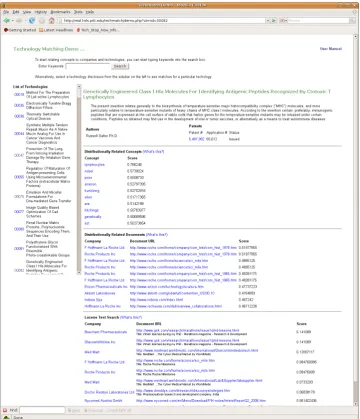Open the 'genetically' concept link
360x419 pixels.
pyautogui.click(x=93, y=217)
